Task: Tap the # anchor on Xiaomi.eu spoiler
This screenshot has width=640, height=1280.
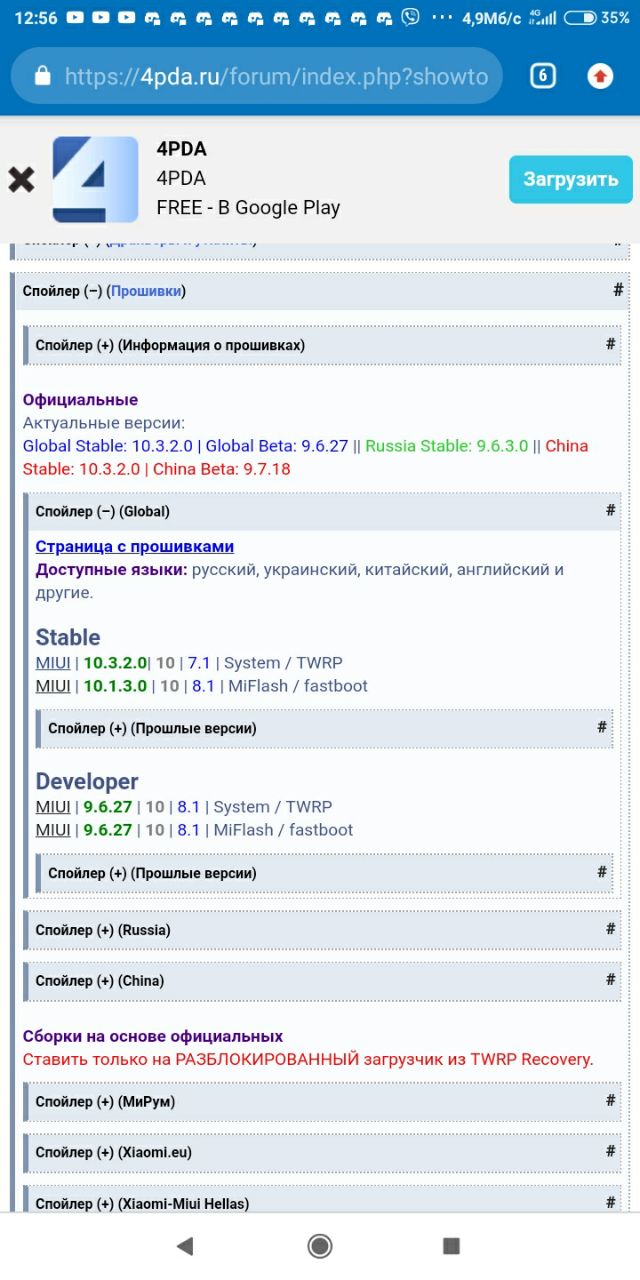Action: pyautogui.click(x=610, y=1151)
